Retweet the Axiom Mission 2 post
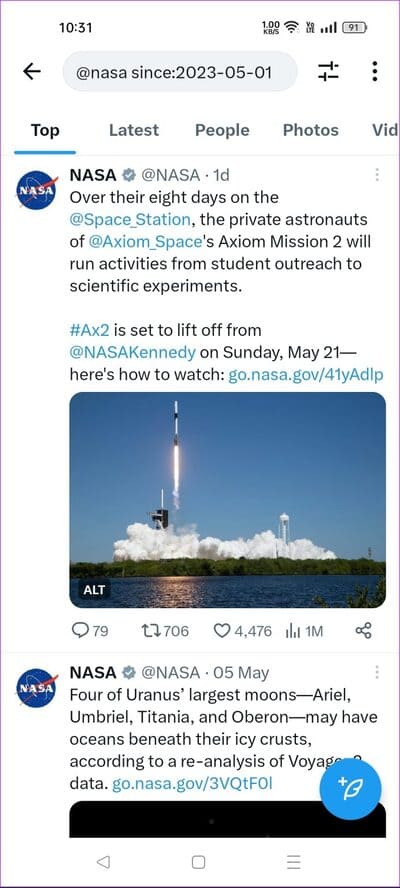The height and width of the screenshot is (888, 400). pos(164,630)
